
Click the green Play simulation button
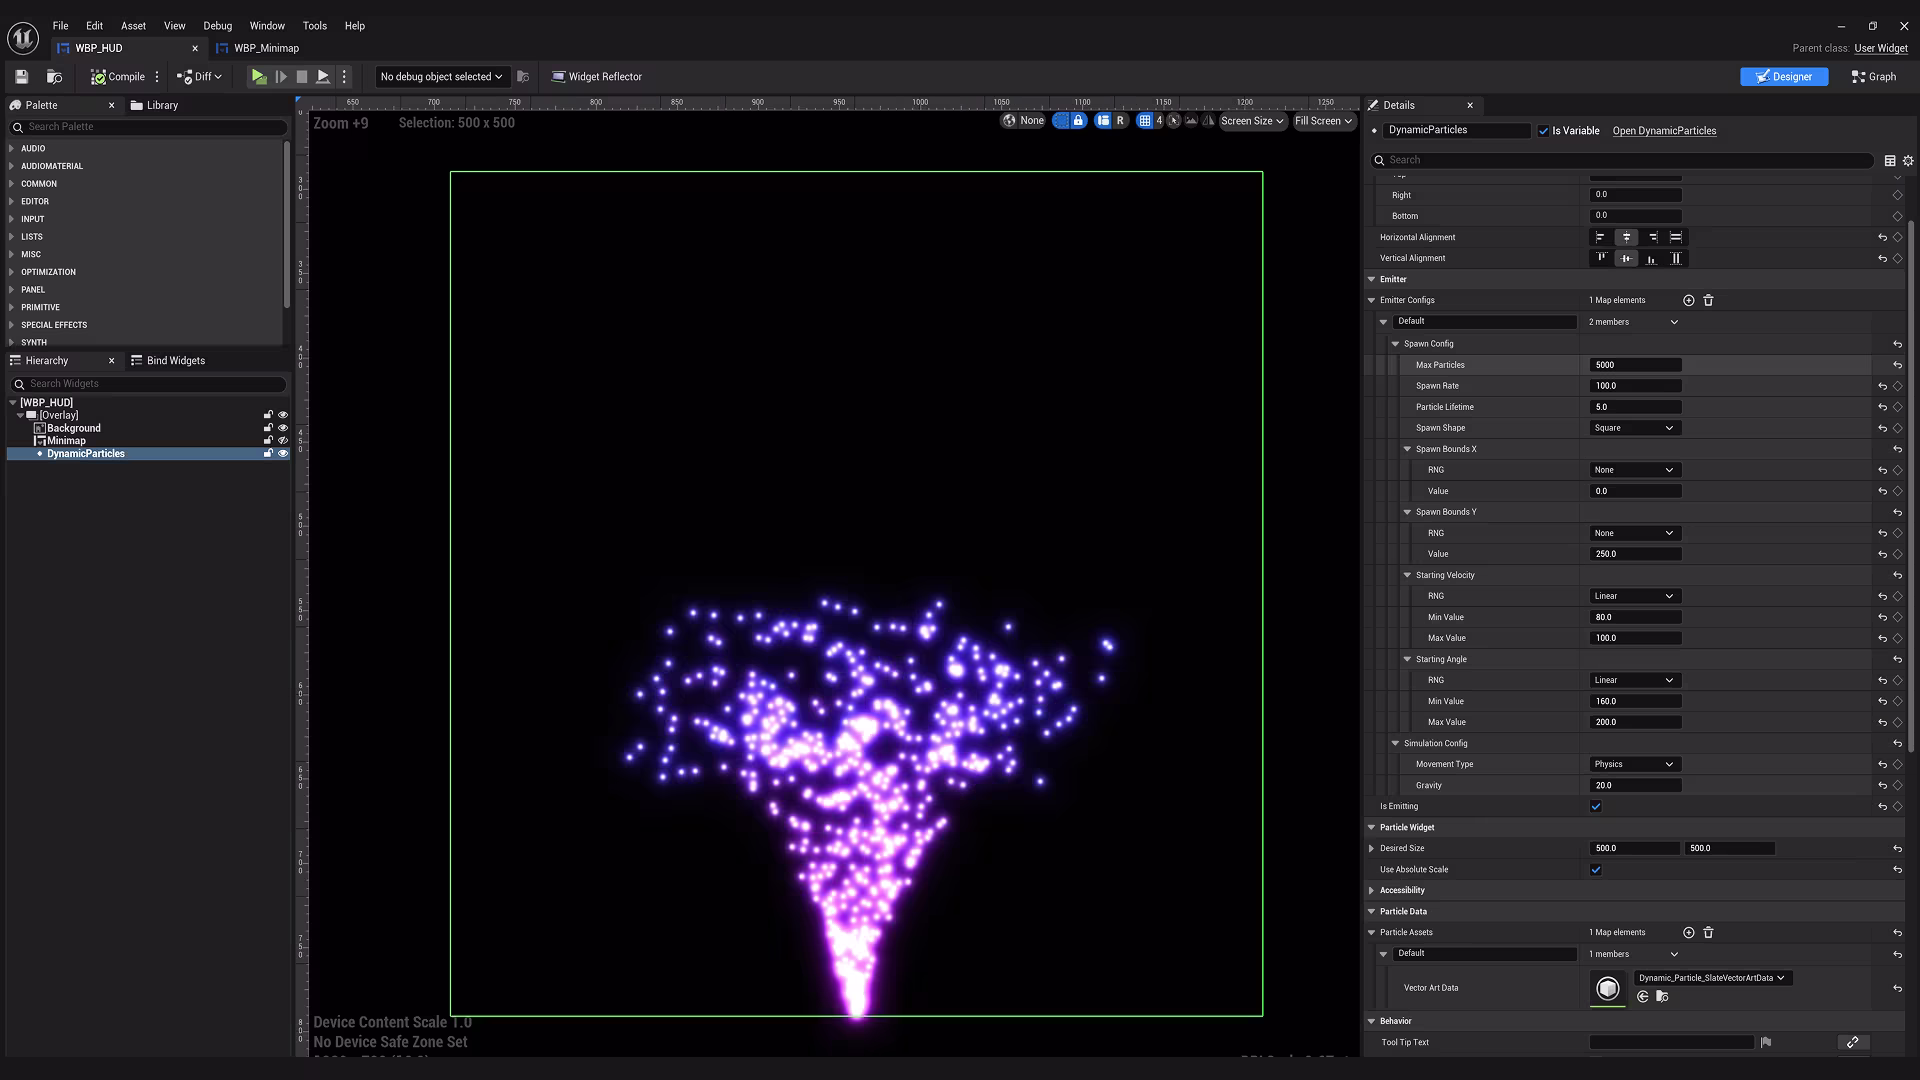pos(258,77)
